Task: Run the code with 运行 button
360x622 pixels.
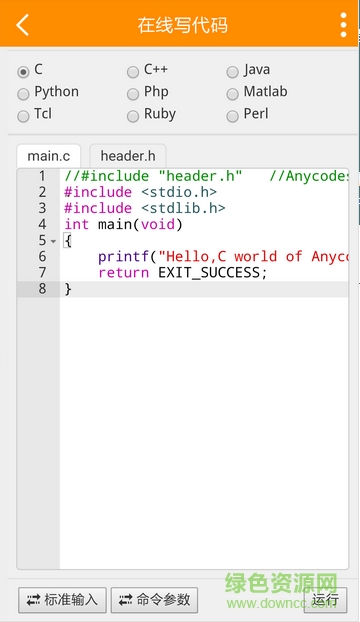Action: point(325,600)
